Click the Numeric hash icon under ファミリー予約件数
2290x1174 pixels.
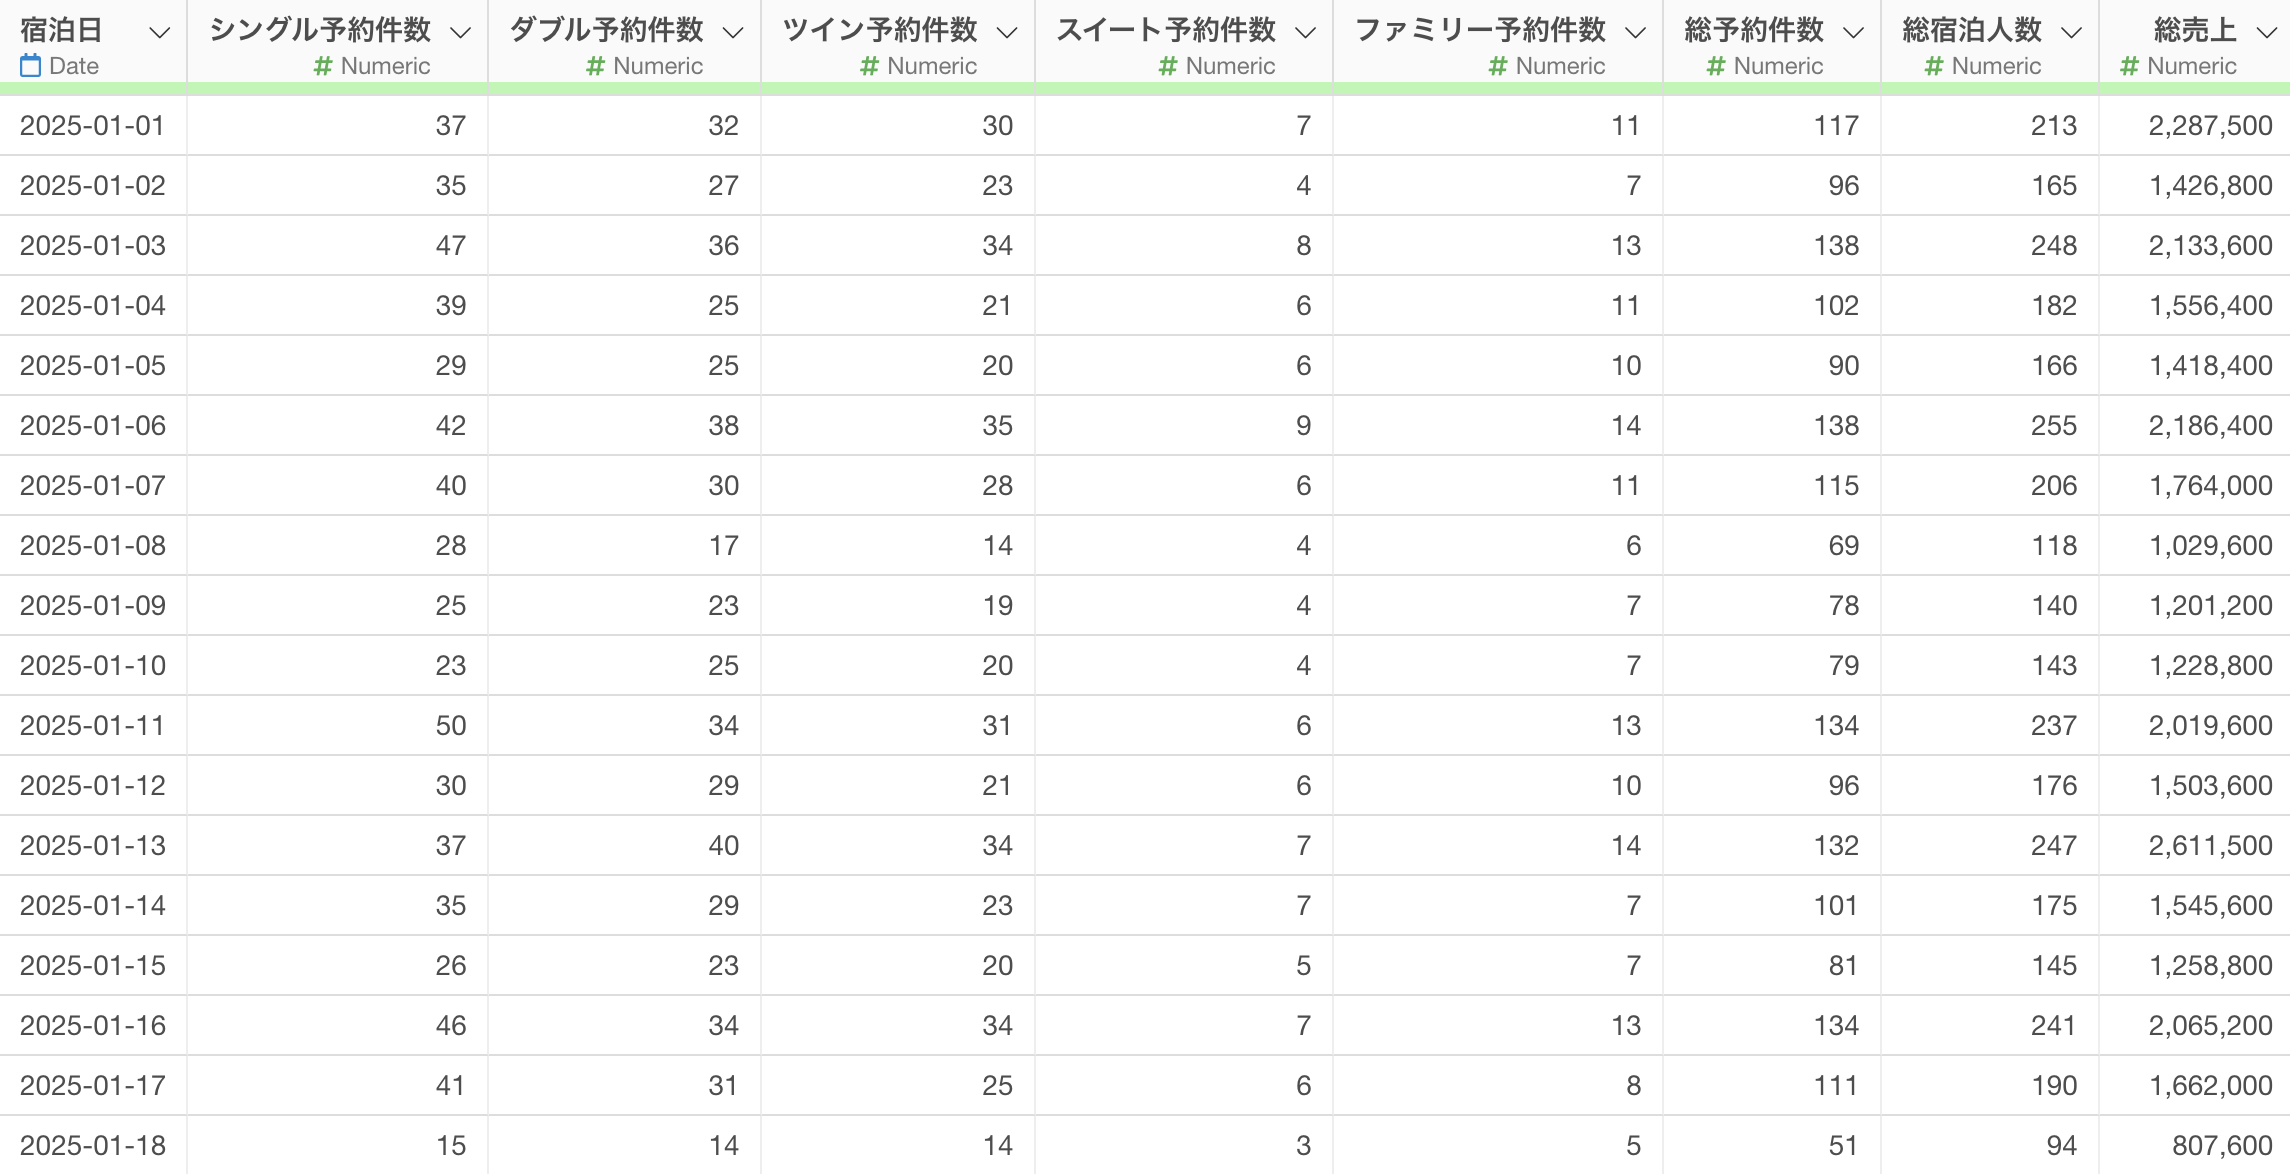point(1497,66)
